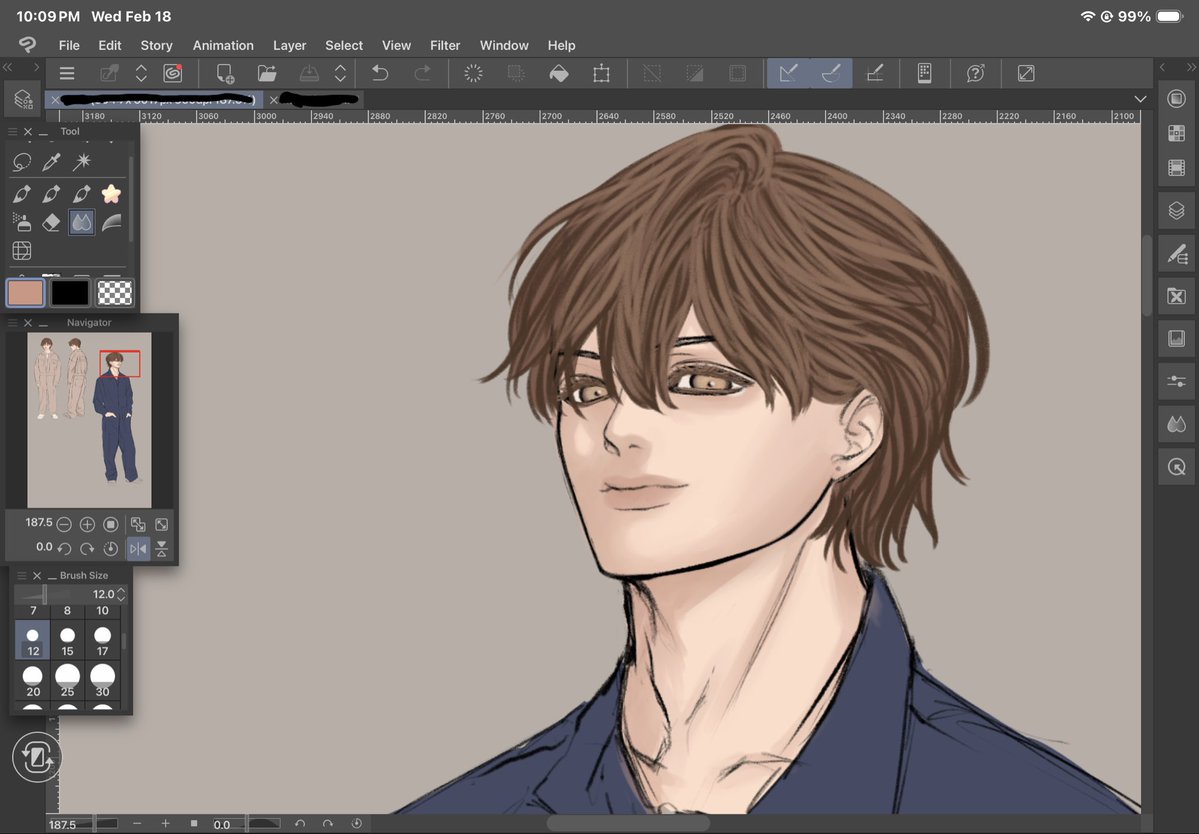Screen dimensions: 1199x834
Task: Select the black sub color swatch
Action: coord(68,292)
